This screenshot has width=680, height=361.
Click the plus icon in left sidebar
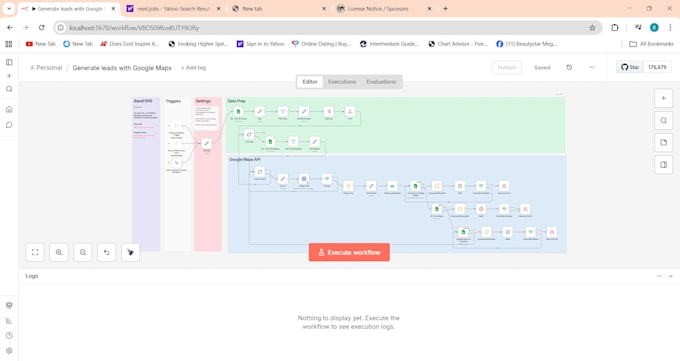point(9,76)
